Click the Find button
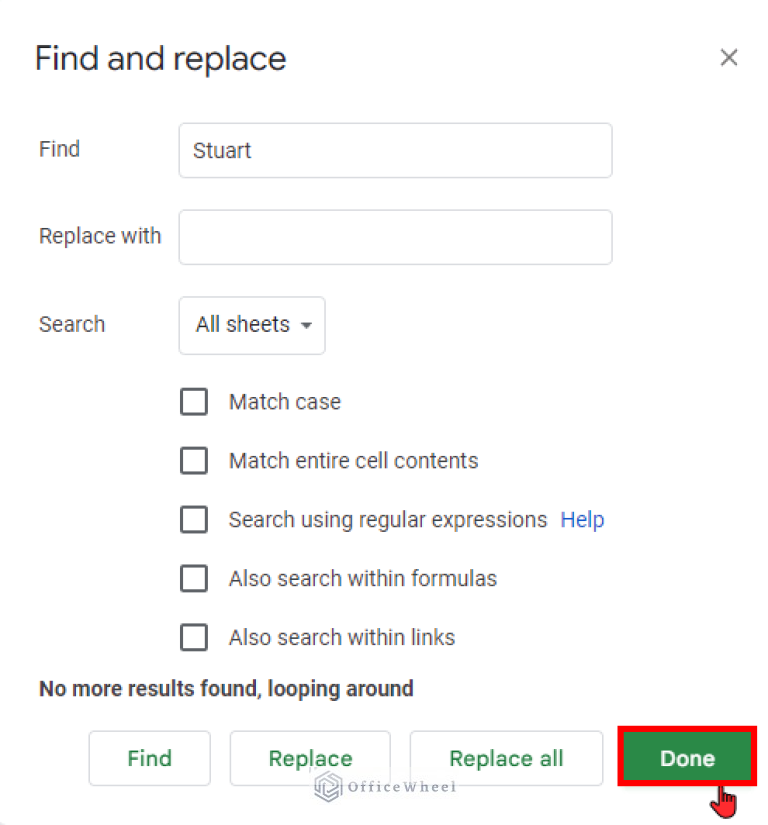The image size is (768, 825). pos(149,758)
